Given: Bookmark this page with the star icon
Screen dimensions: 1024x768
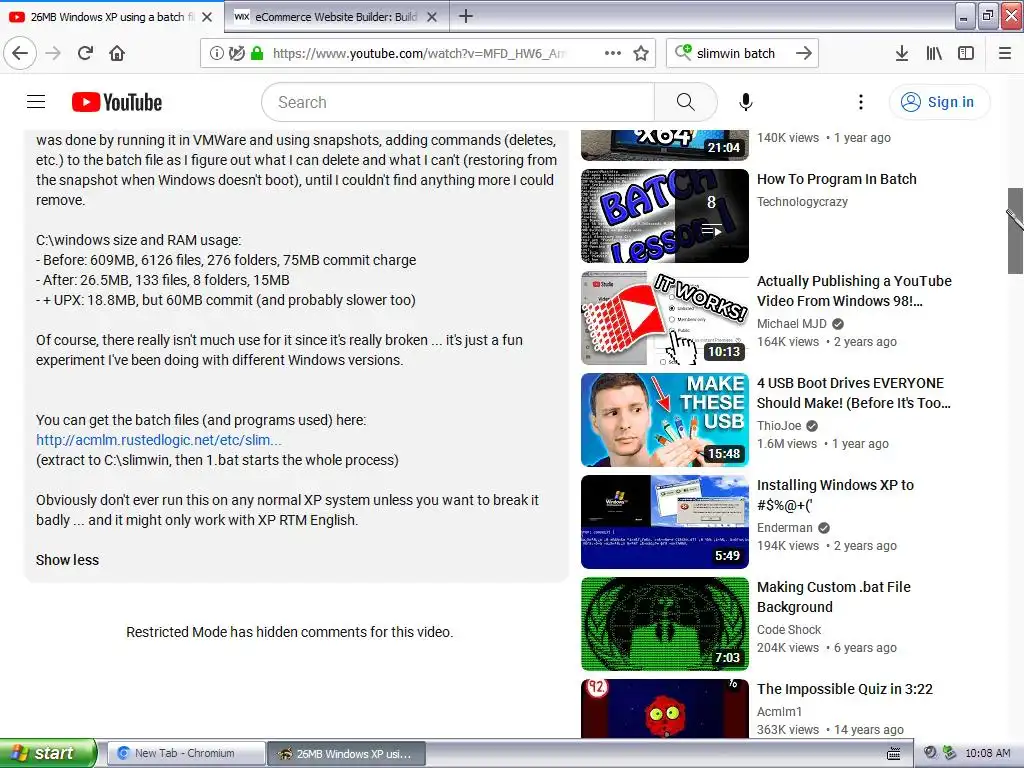Looking at the screenshot, I should (641, 53).
